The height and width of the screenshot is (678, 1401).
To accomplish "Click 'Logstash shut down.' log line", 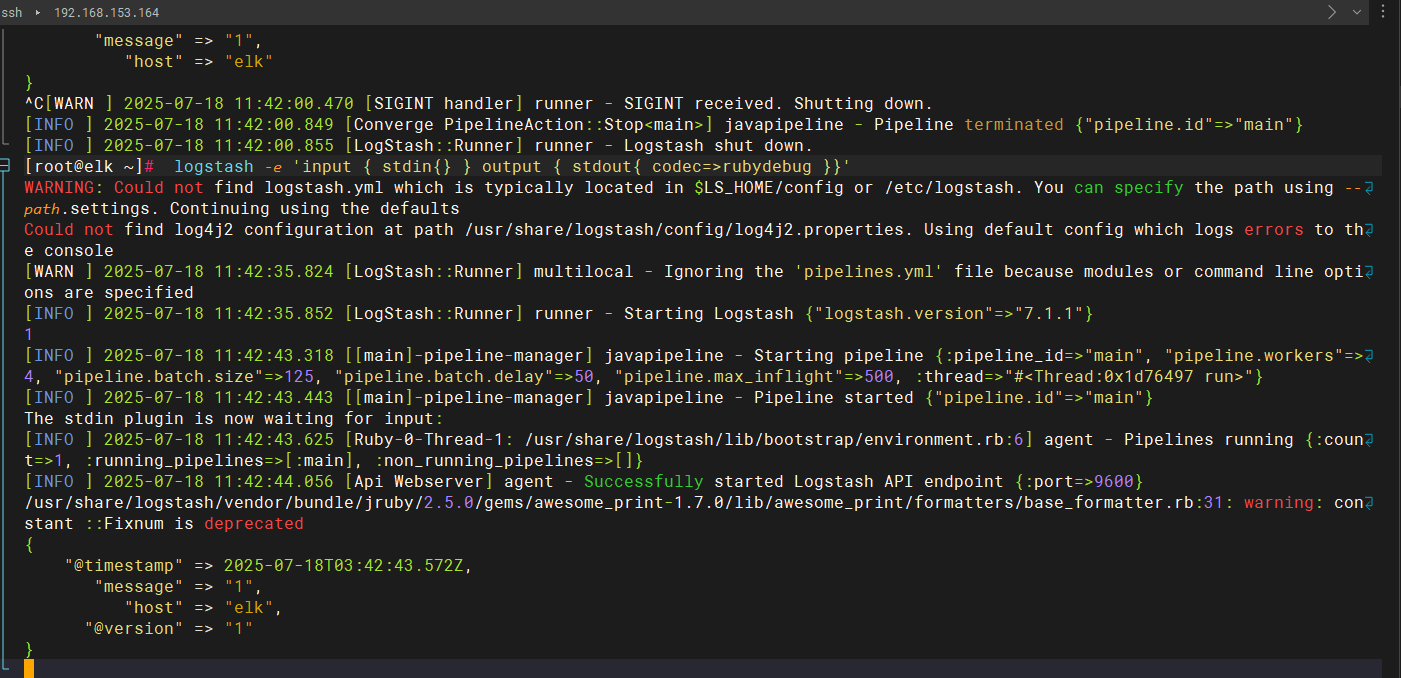I will click(718, 146).
